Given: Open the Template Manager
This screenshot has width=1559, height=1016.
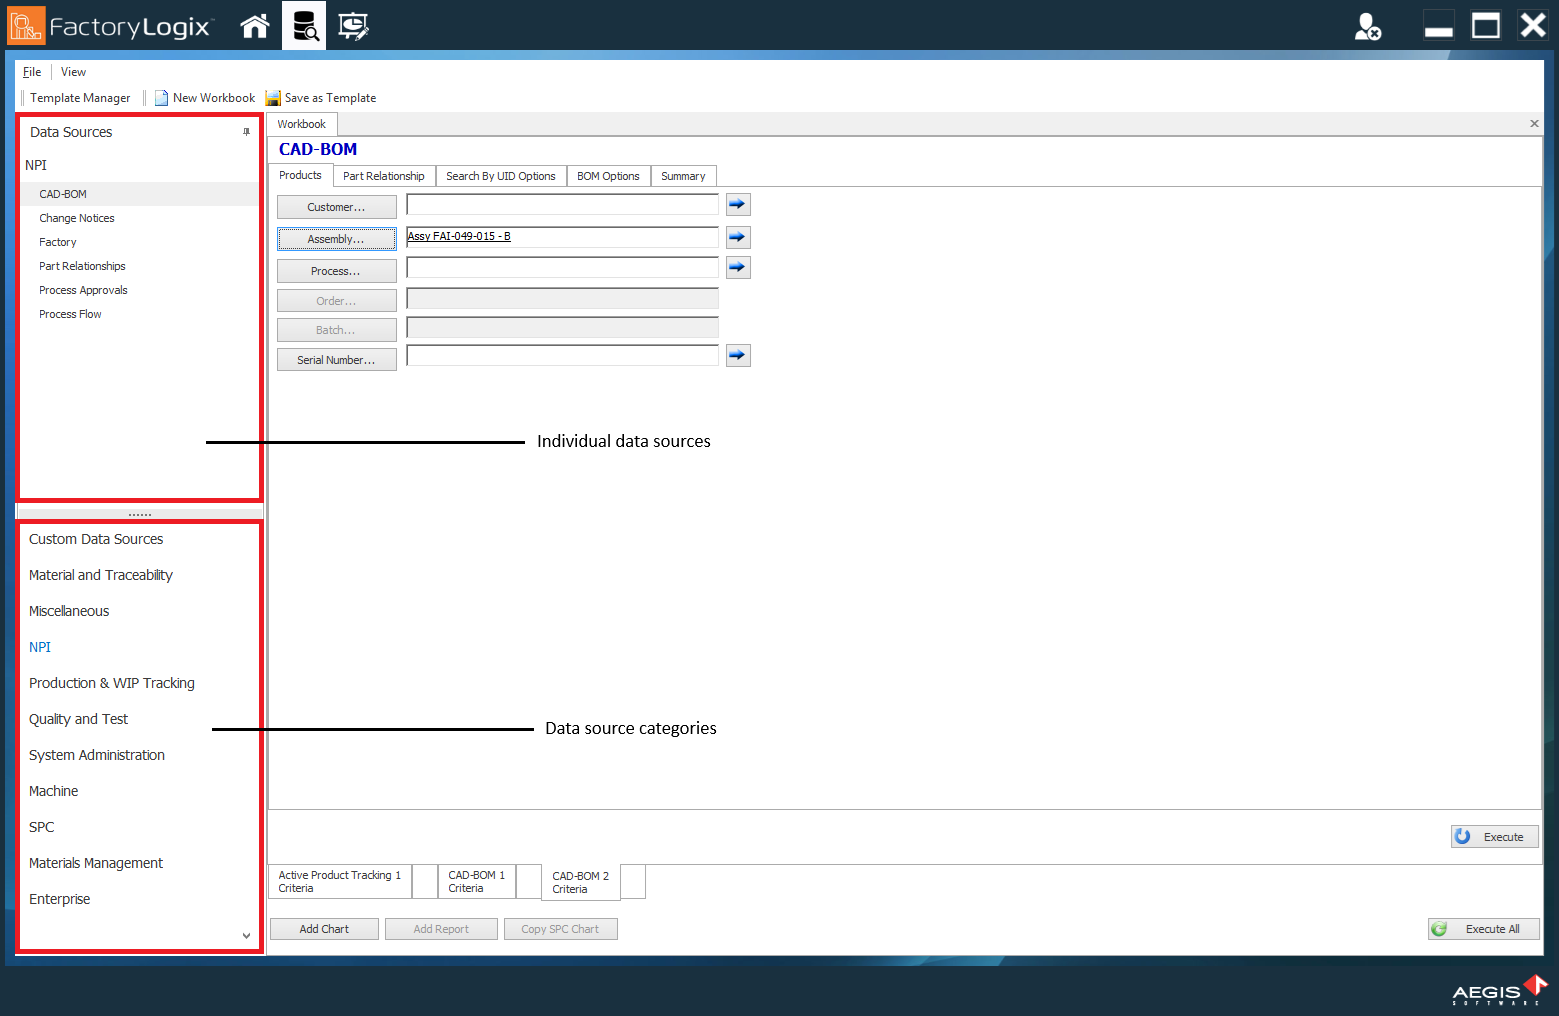Looking at the screenshot, I should click(80, 97).
